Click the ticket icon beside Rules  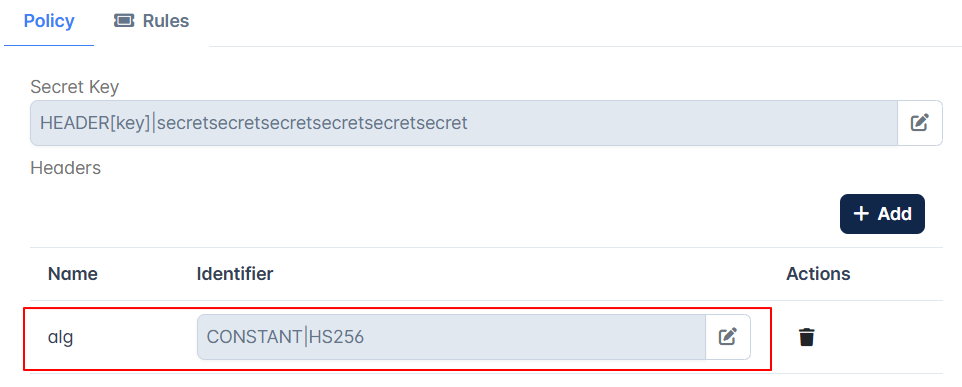pos(124,21)
